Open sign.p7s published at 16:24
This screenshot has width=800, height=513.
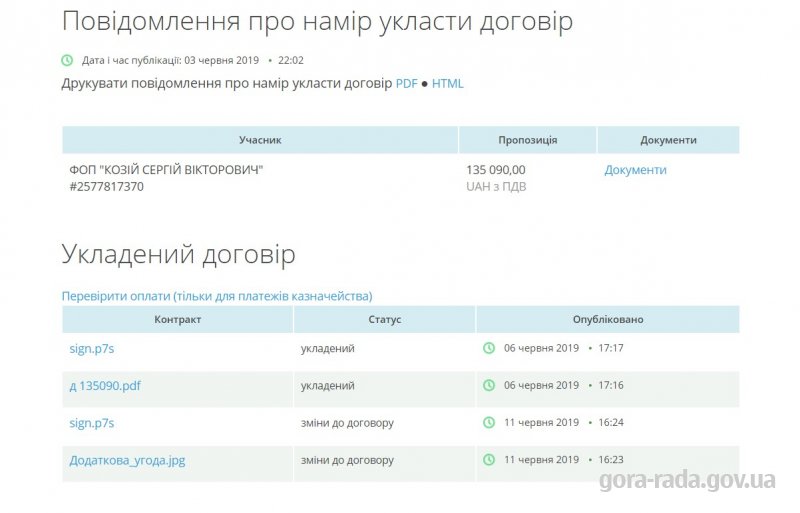(92, 423)
